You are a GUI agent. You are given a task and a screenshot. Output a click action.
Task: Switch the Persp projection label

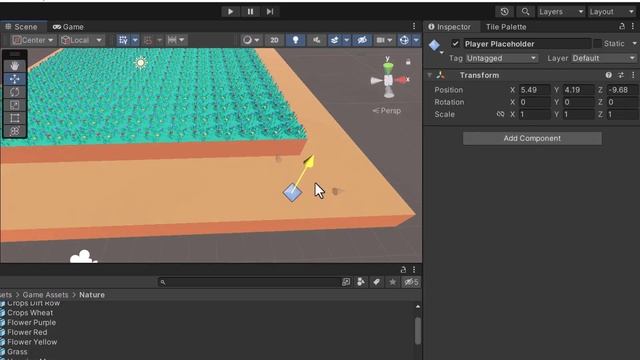click(387, 111)
